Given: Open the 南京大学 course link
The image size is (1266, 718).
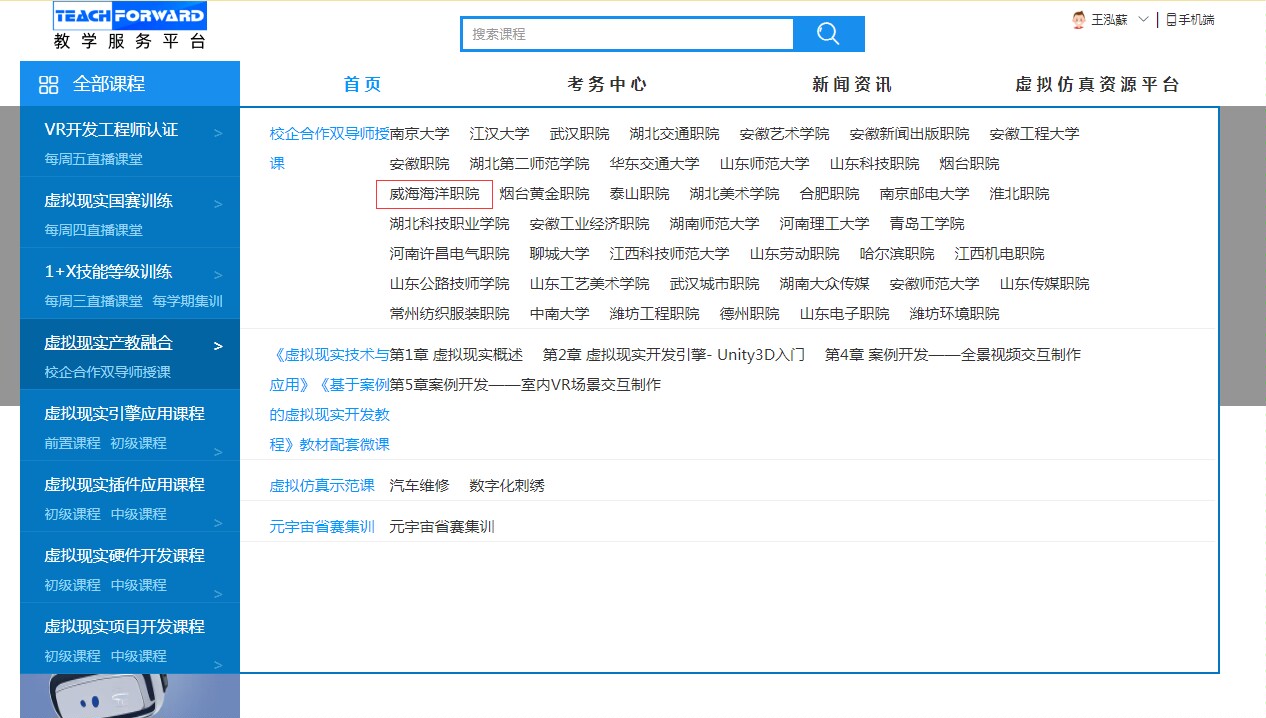Looking at the screenshot, I should point(419,134).
